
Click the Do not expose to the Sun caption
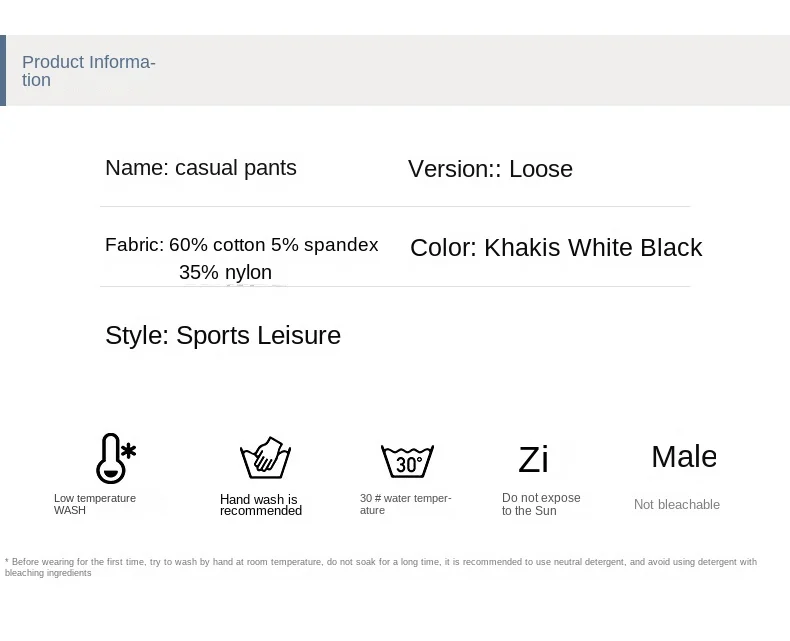(x=541, y=504)
